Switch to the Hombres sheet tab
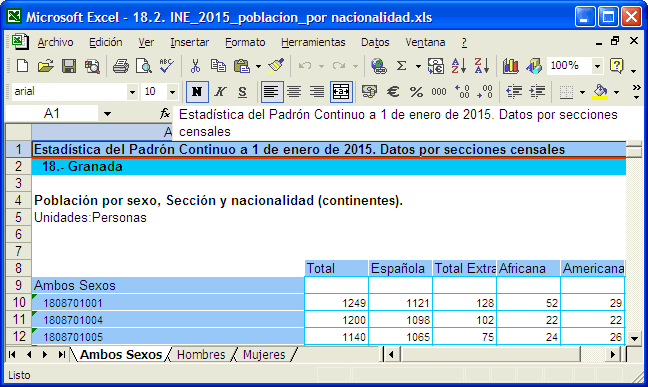Viewport: 648px width, 387px height. coord(201,355)
